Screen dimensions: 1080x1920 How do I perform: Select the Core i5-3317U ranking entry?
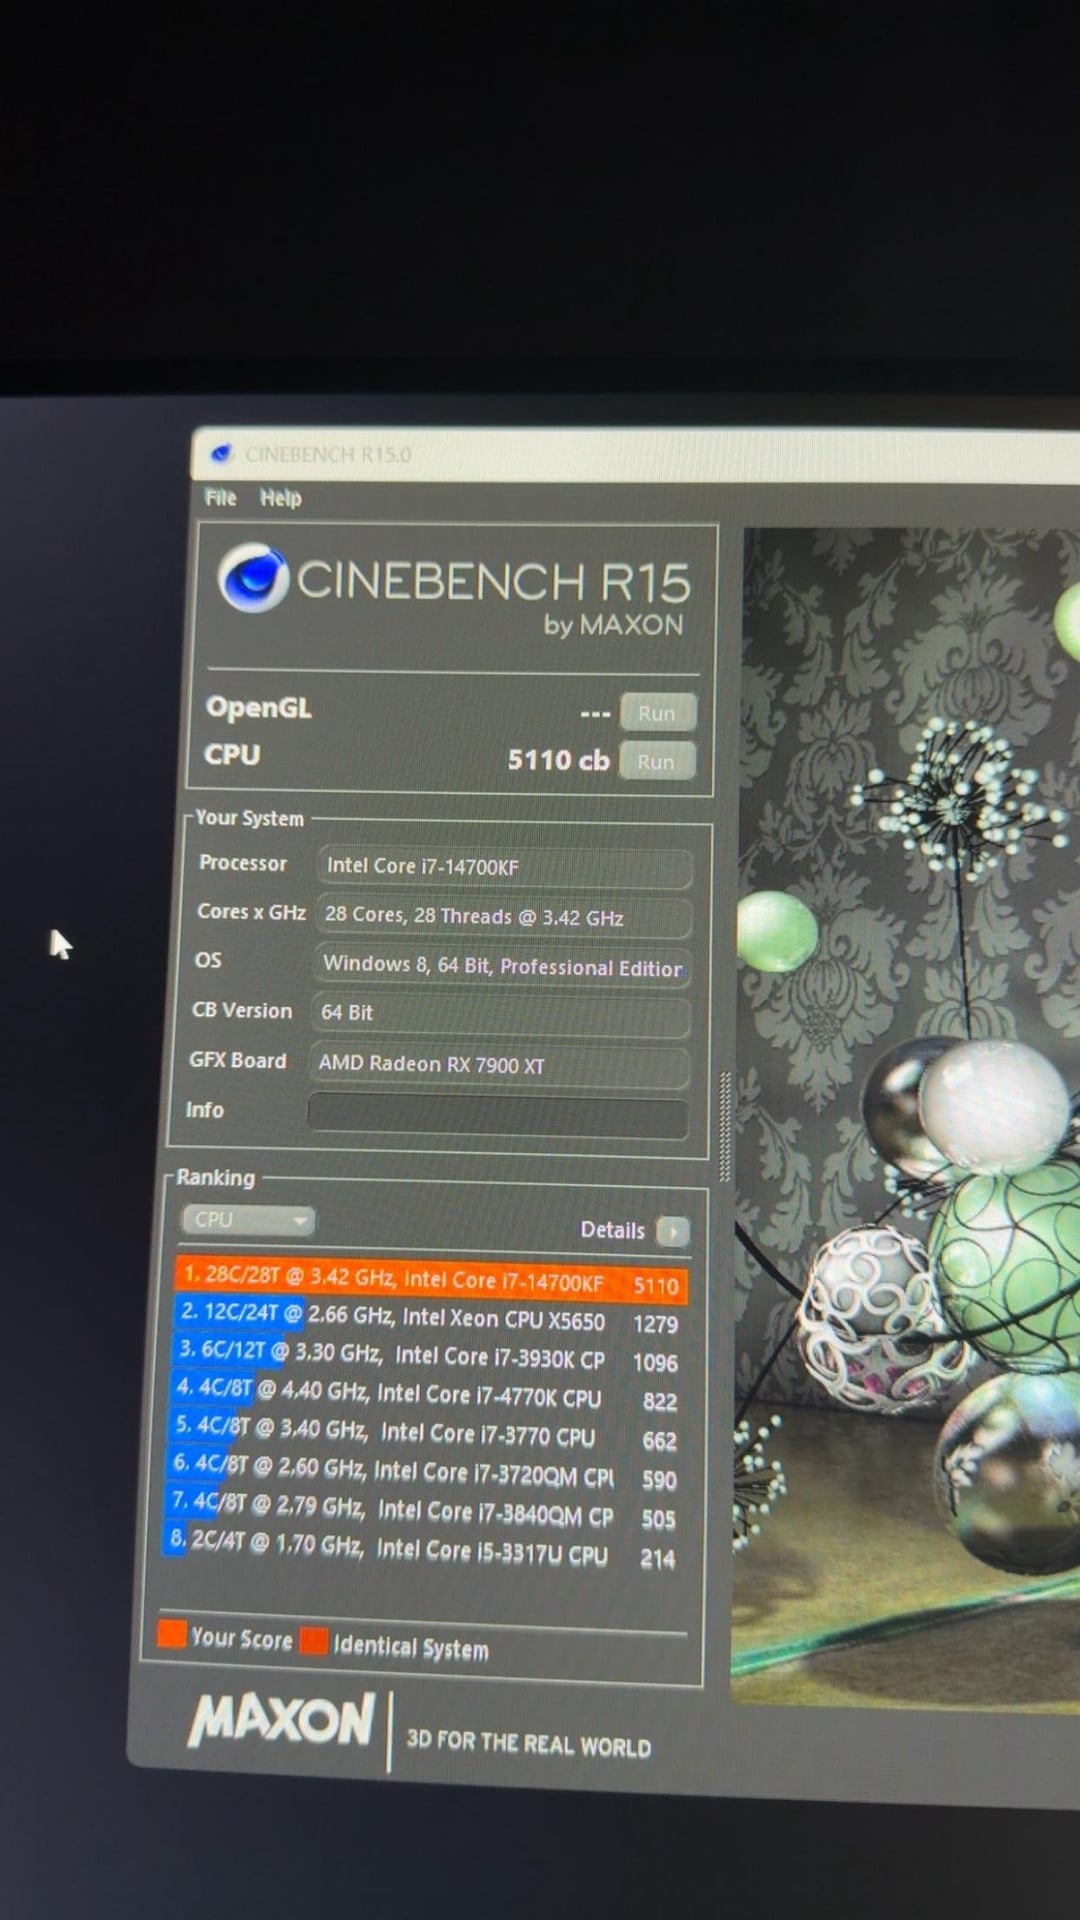click(x=420, y=1549)
